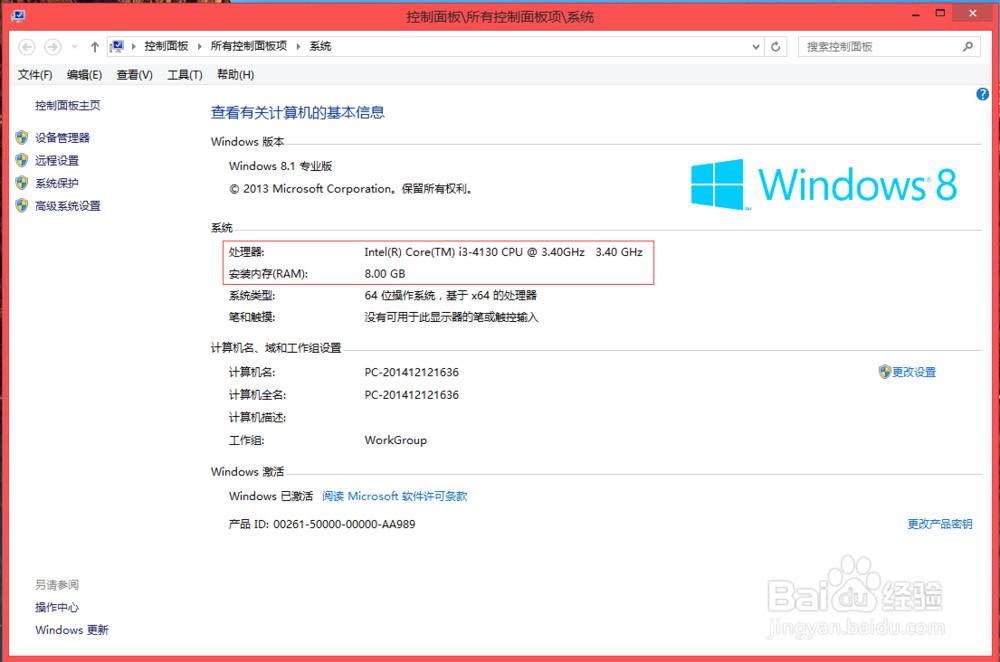Click the computer icon in address bar
1000x662 pixels.
117,46
